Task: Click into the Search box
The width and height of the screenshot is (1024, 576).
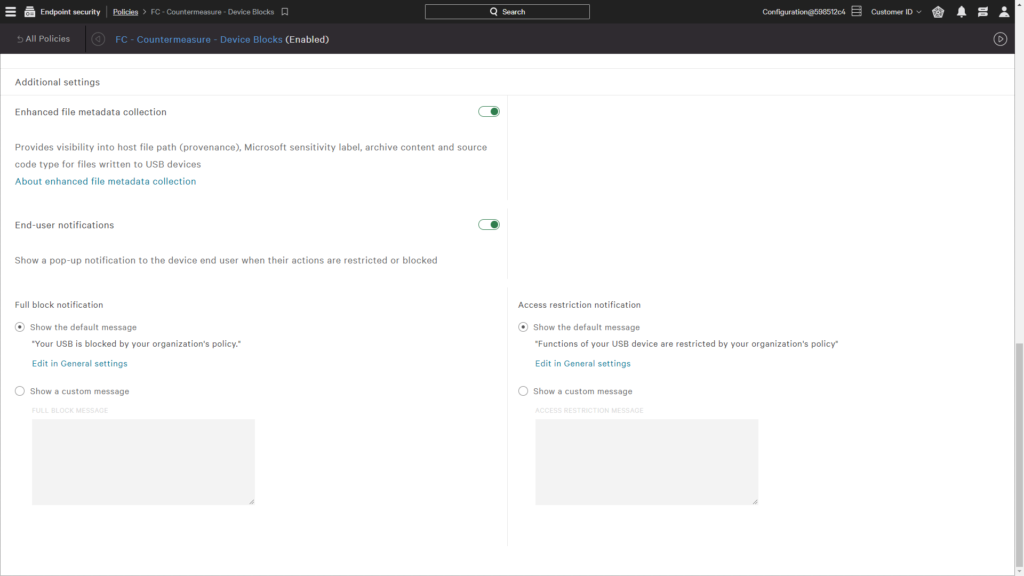Action: click(x=507, y=12)
